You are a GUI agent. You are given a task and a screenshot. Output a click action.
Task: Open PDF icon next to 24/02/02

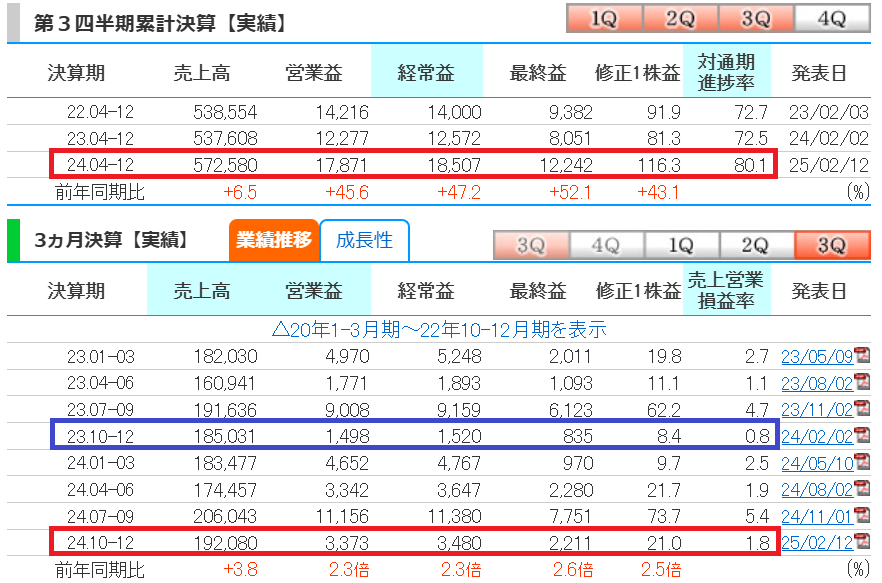pyautogui.click(x=862, y=434)
